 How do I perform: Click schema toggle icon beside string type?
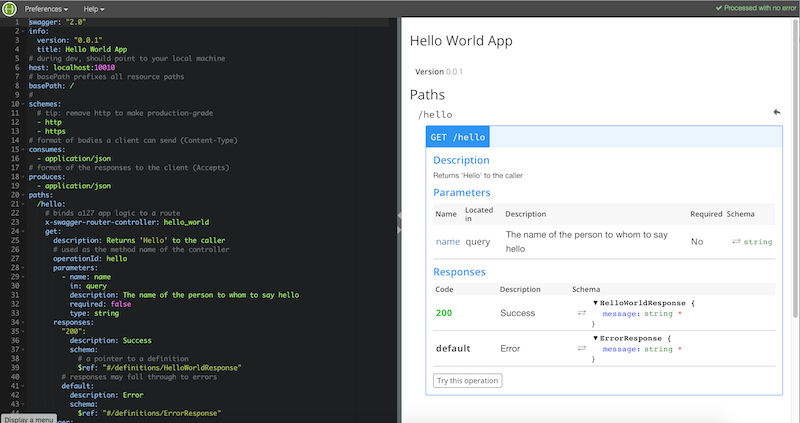point(736,241)
